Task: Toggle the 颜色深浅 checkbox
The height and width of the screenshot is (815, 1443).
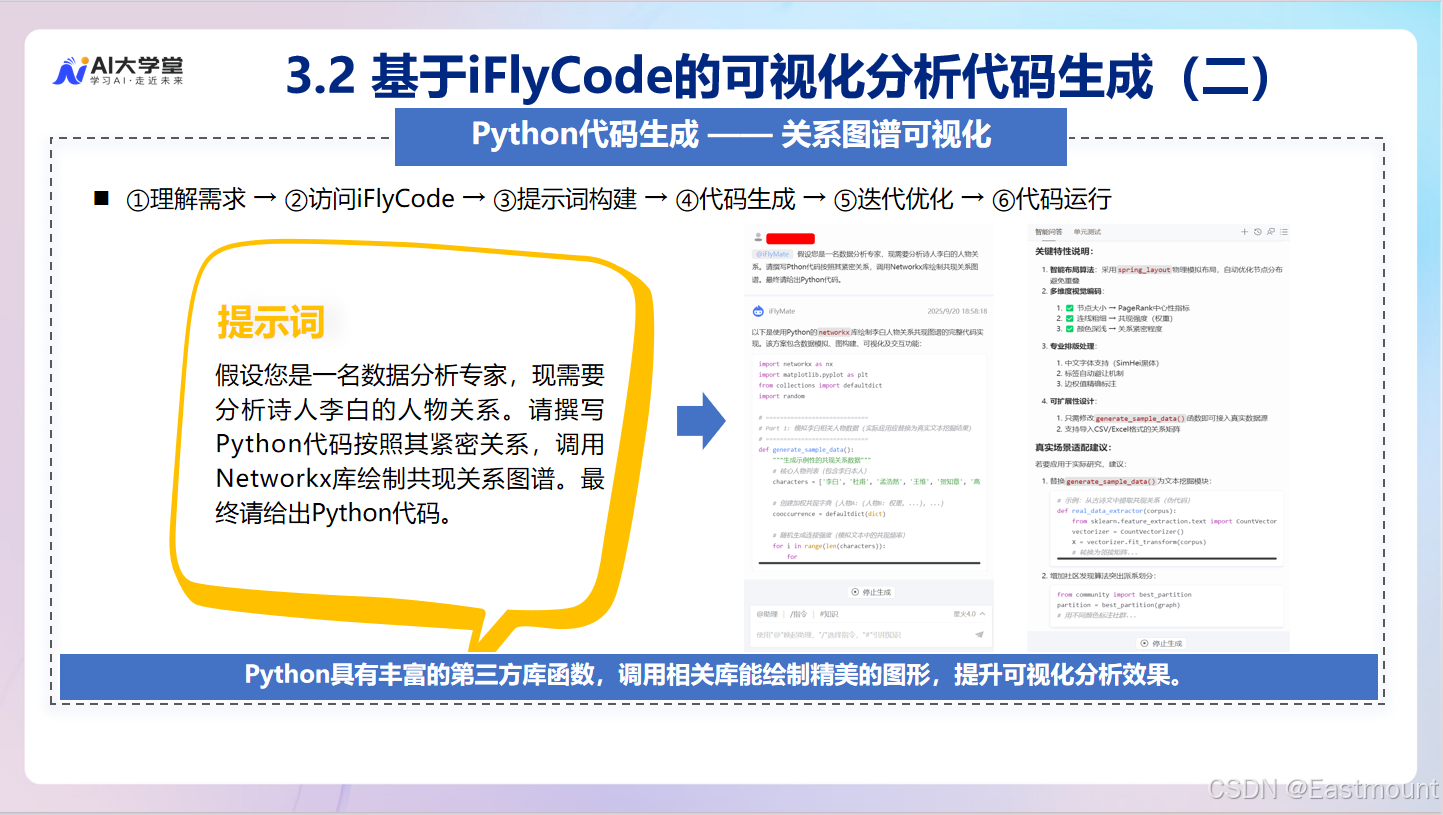Action: [x=1070, y=328]
